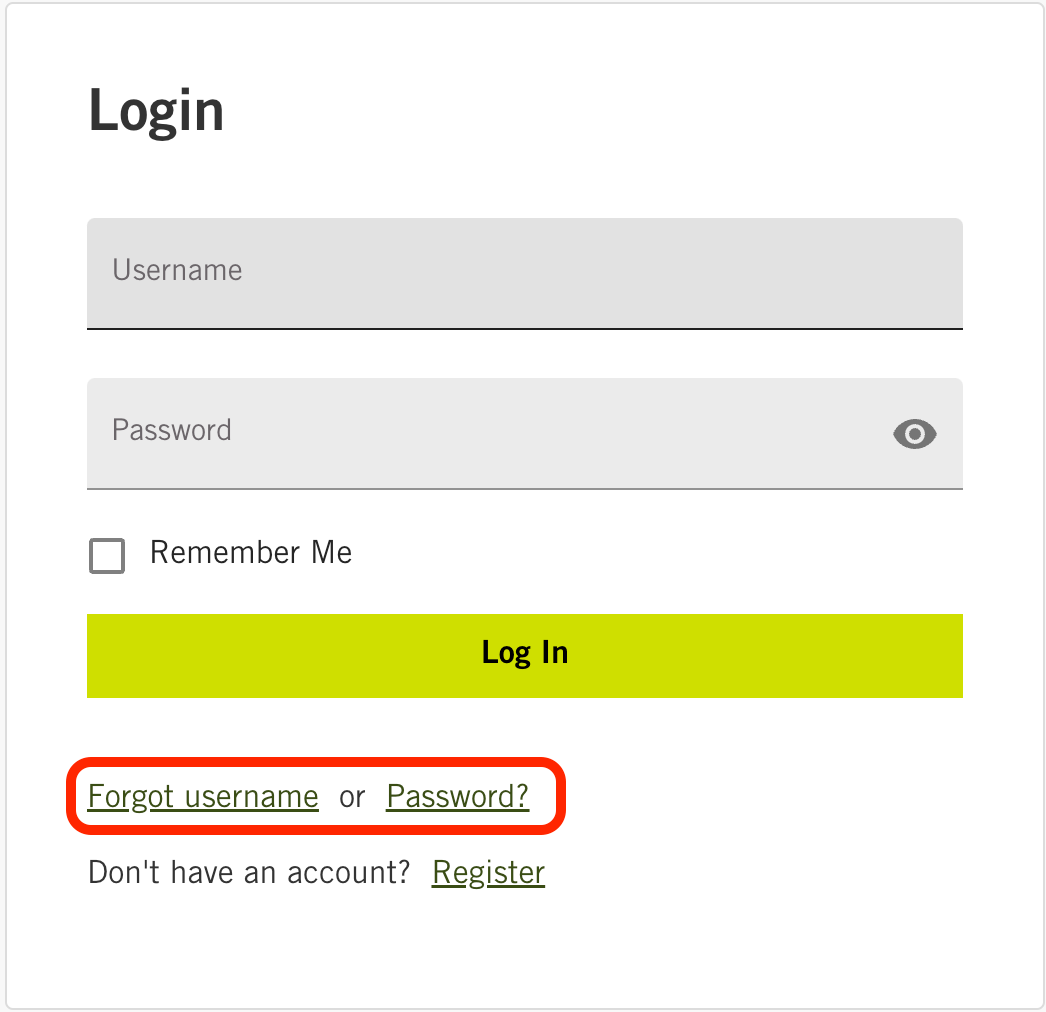Focus the Password input field
Screen dimensions: 1046x1012
524,434
